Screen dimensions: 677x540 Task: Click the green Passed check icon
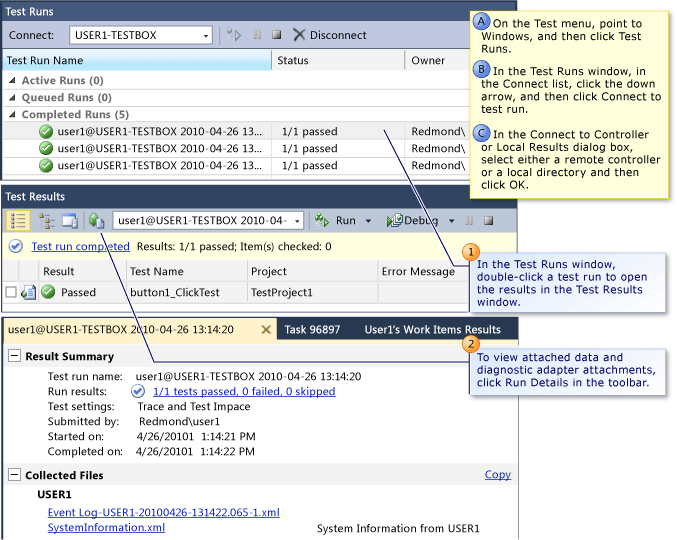(48, 292)
